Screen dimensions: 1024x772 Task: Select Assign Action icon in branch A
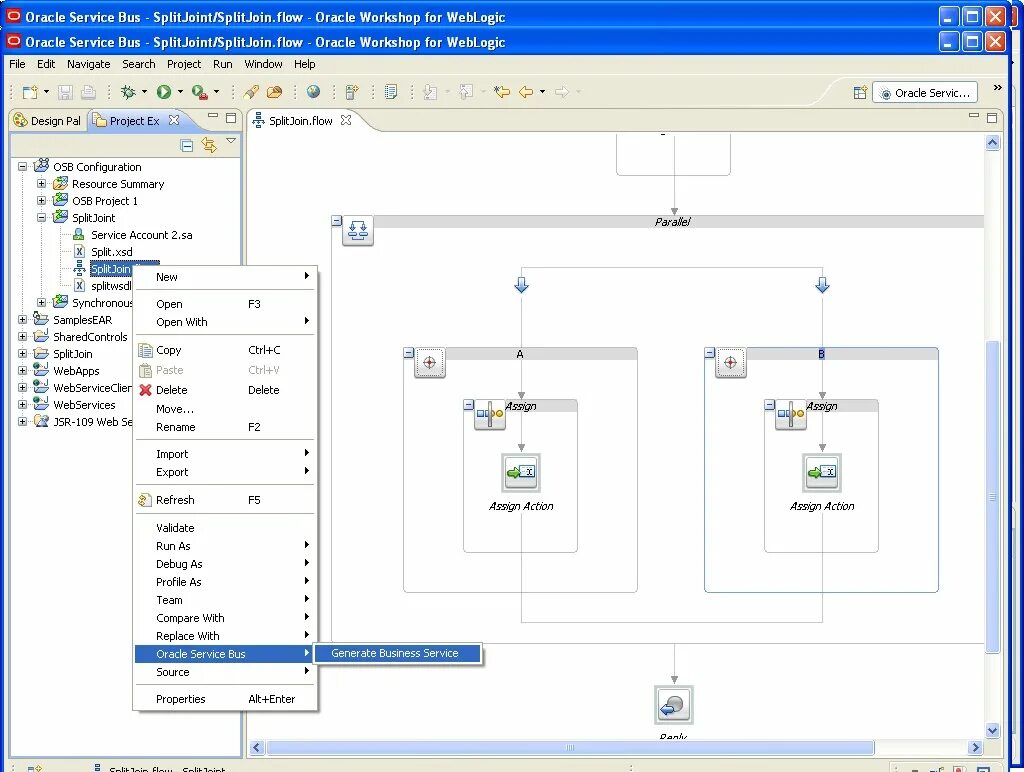coord(521,472)
